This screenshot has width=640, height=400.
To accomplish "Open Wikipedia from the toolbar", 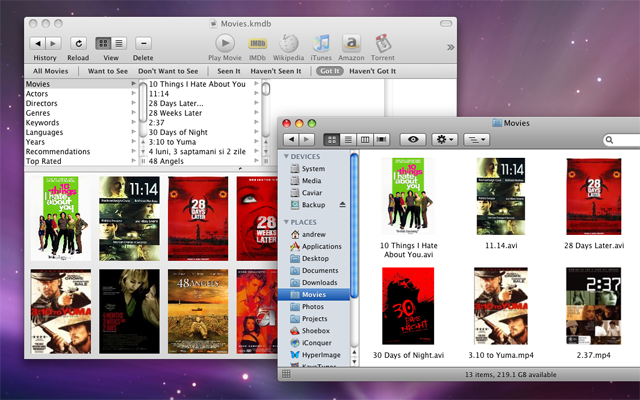I will (x=289, y=43).
